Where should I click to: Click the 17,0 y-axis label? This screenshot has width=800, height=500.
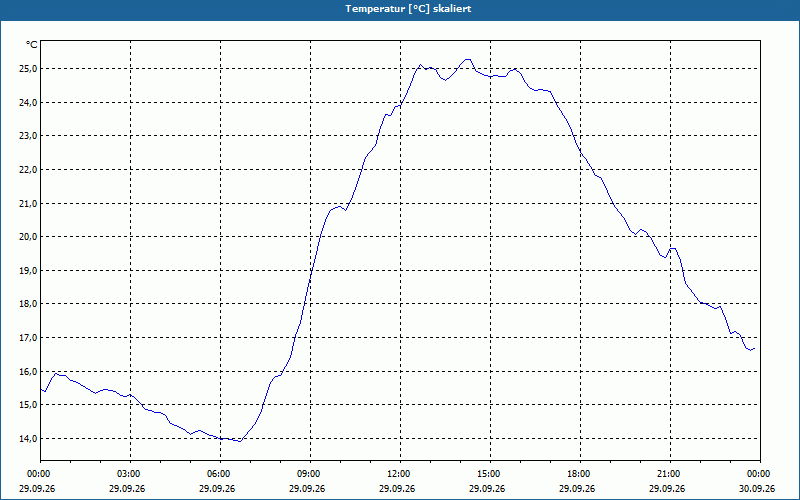30,338
